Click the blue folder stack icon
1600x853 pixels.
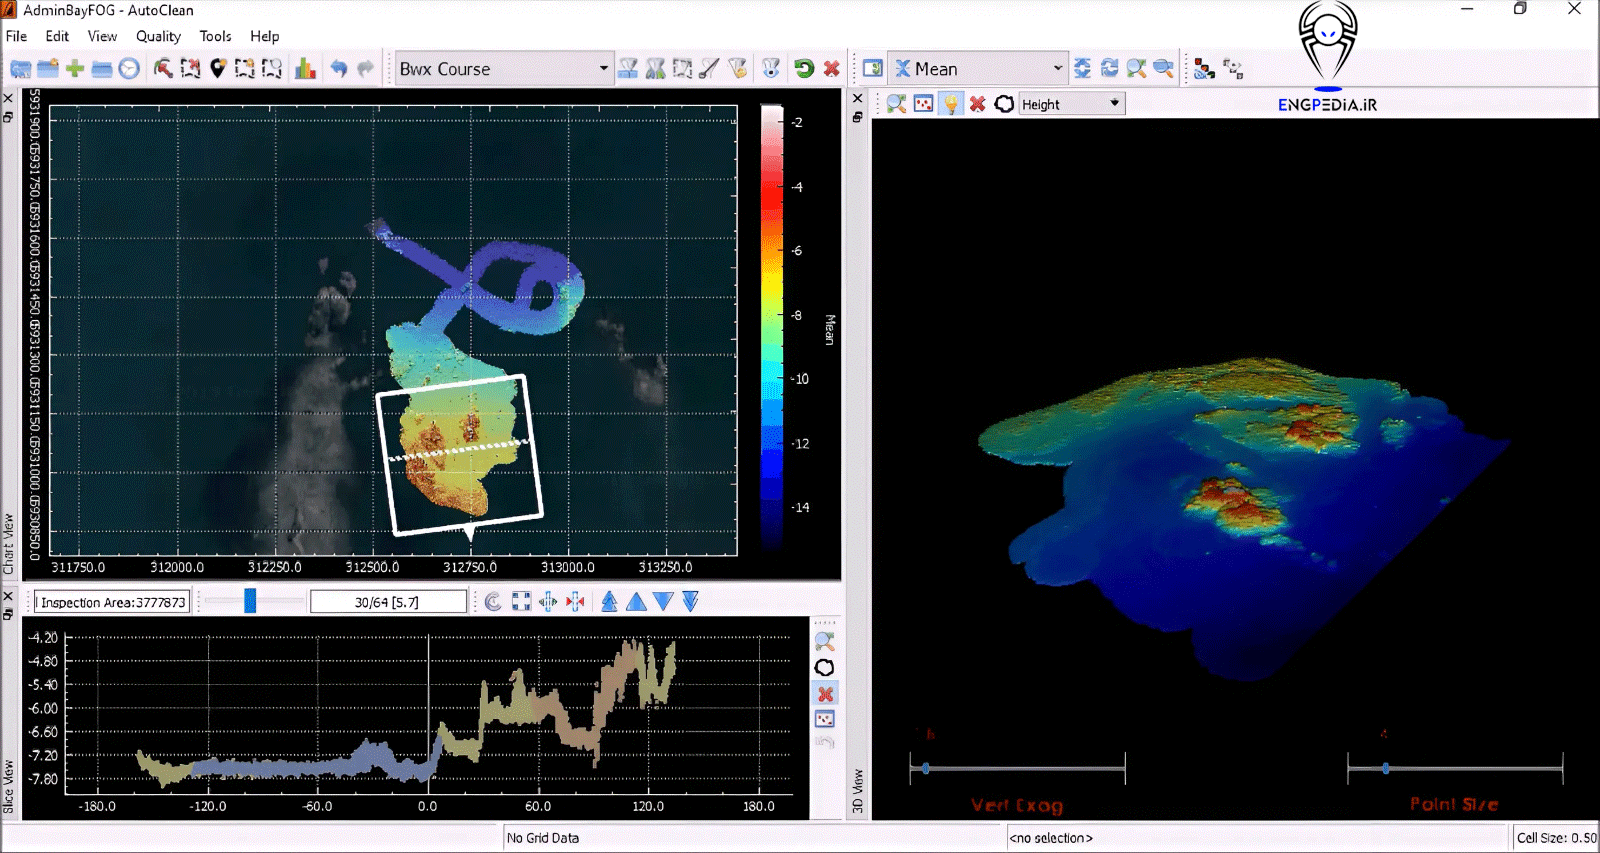tap(101, 69)
